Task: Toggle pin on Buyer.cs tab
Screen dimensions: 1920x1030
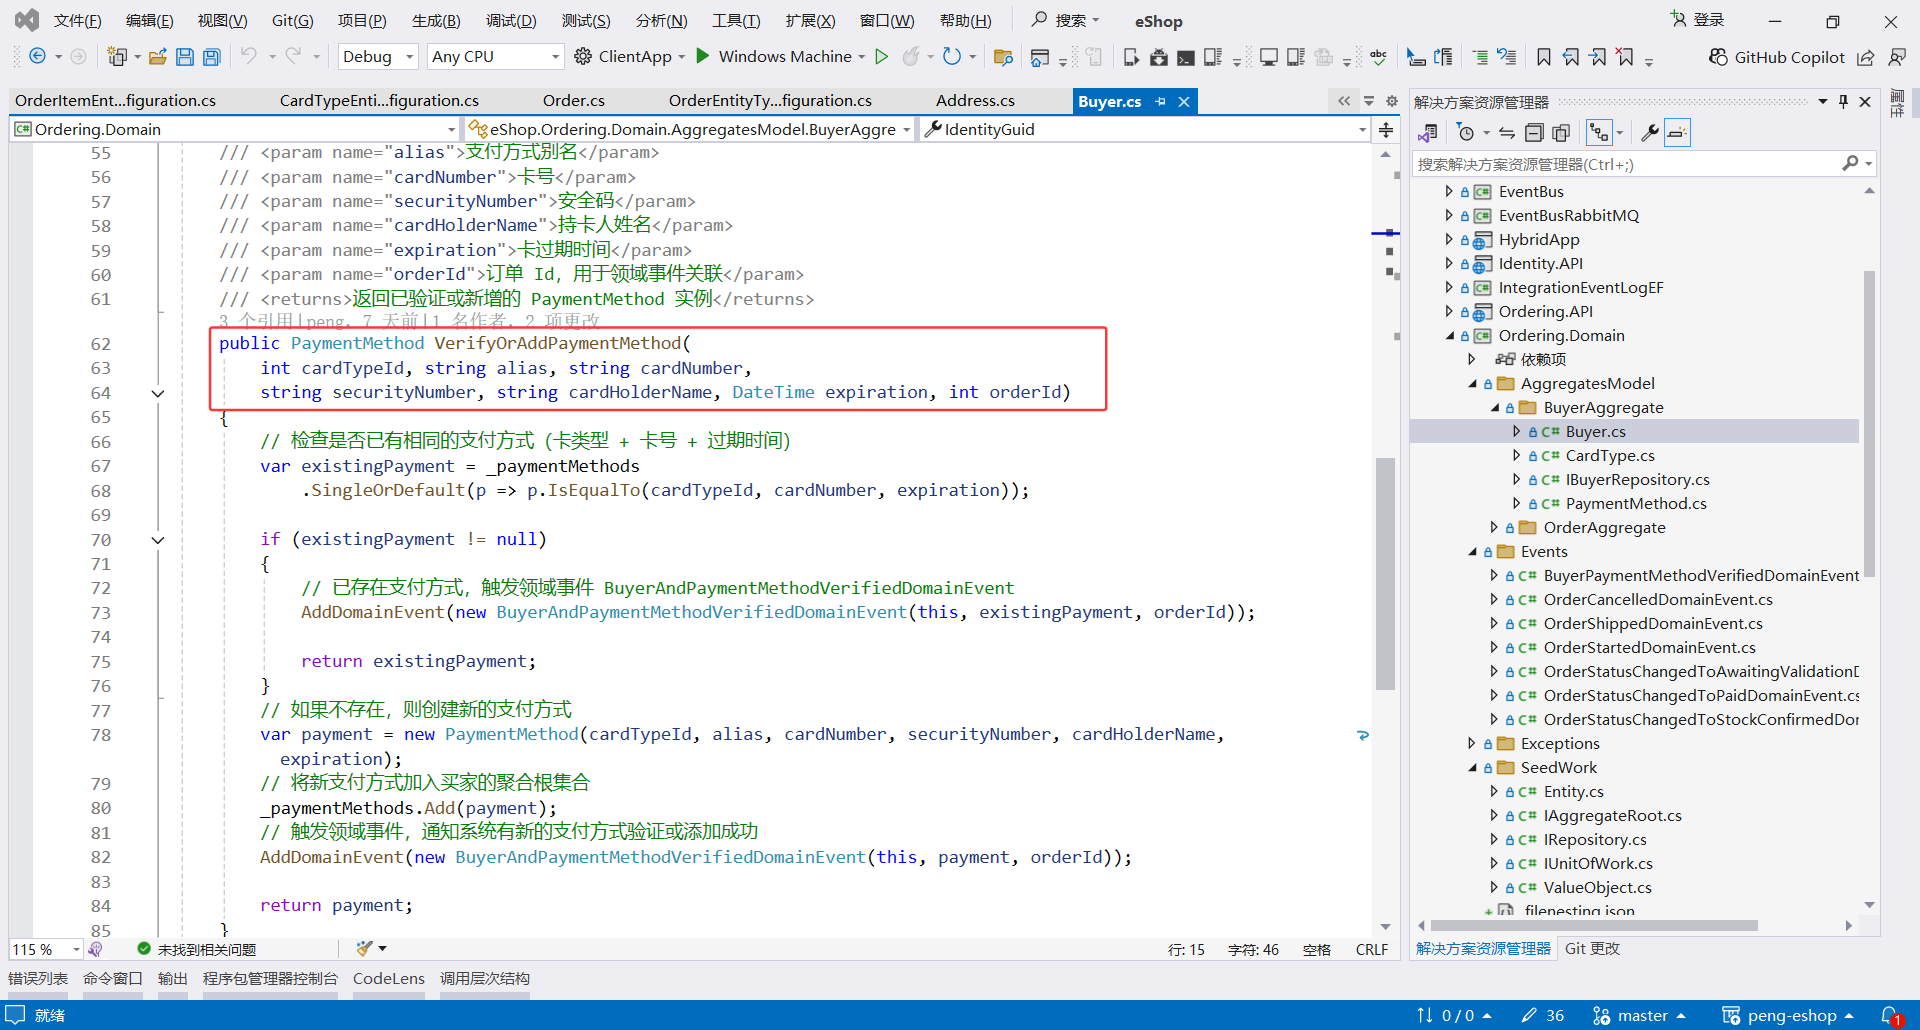Action: click(1161, 101)
